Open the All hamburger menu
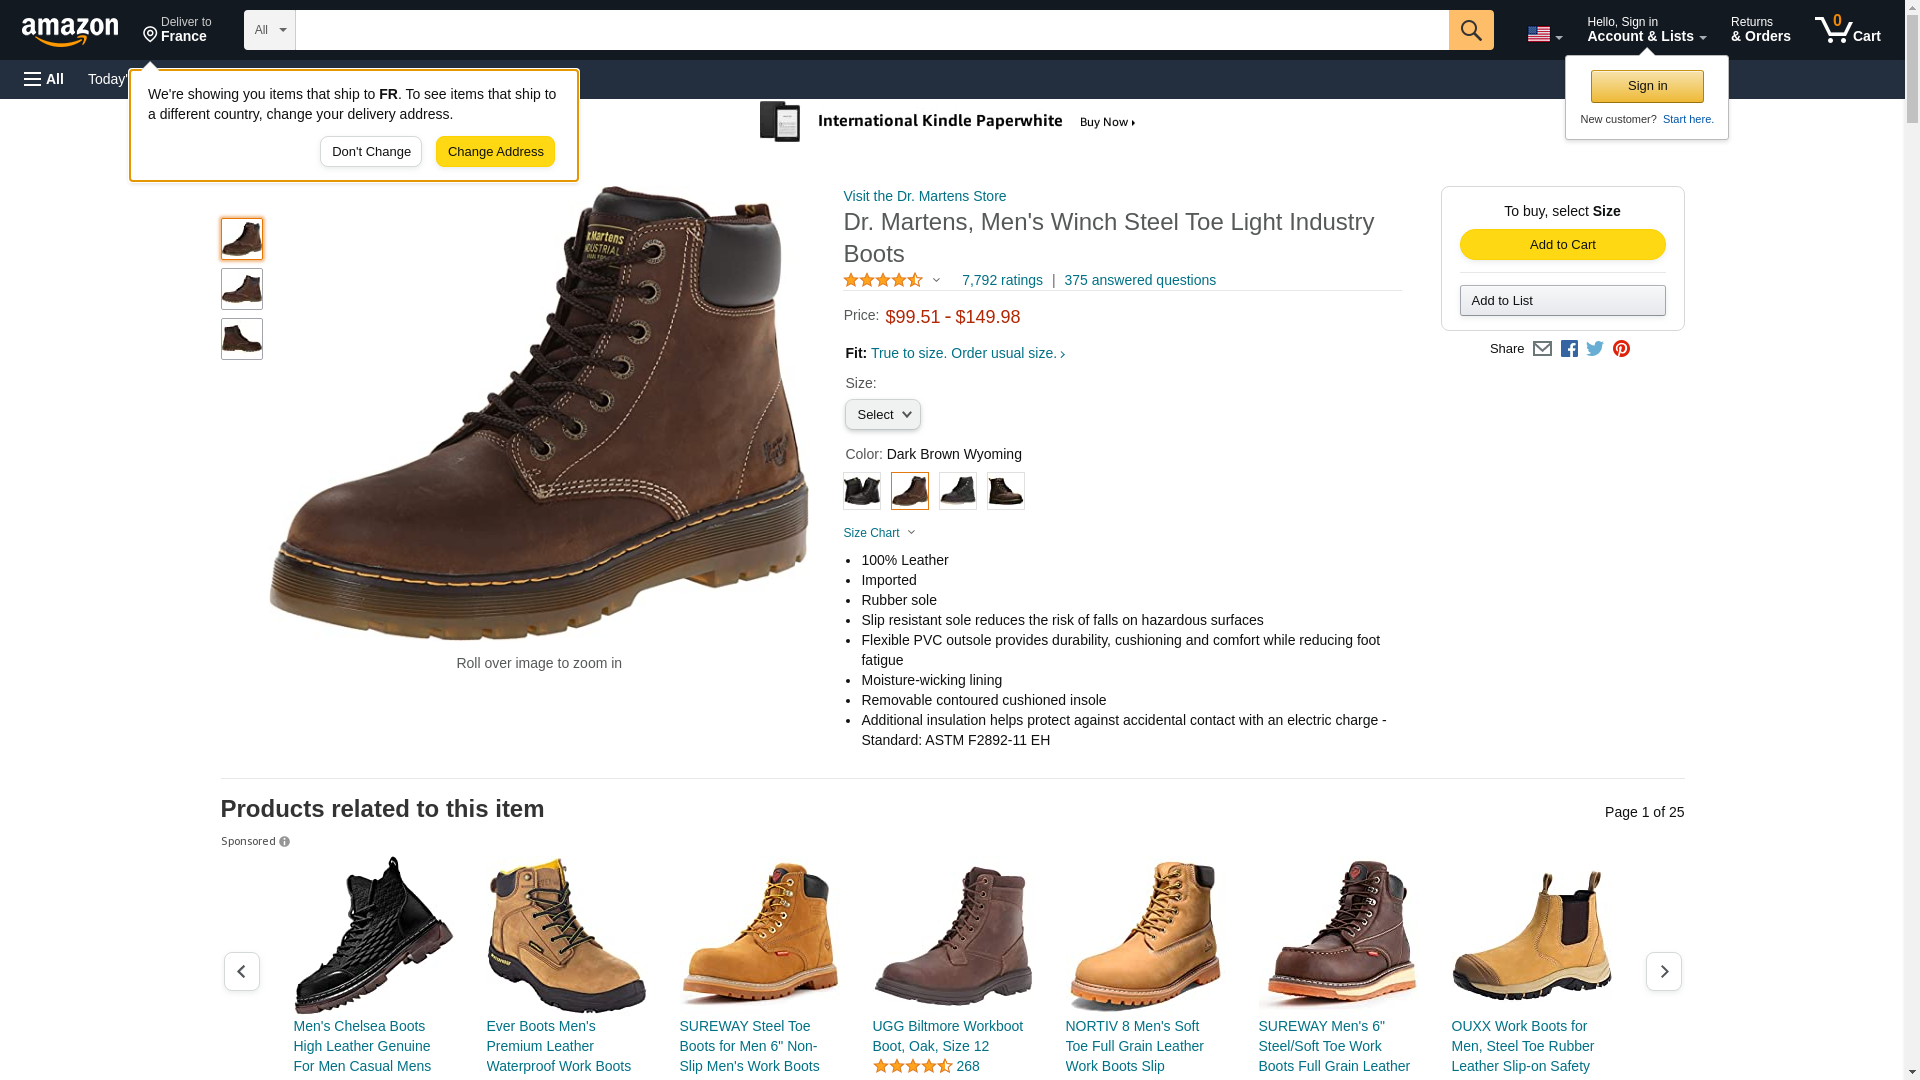Image resolution: width=1920 pixels, height=1080 pixels. [x=44, y=79]
